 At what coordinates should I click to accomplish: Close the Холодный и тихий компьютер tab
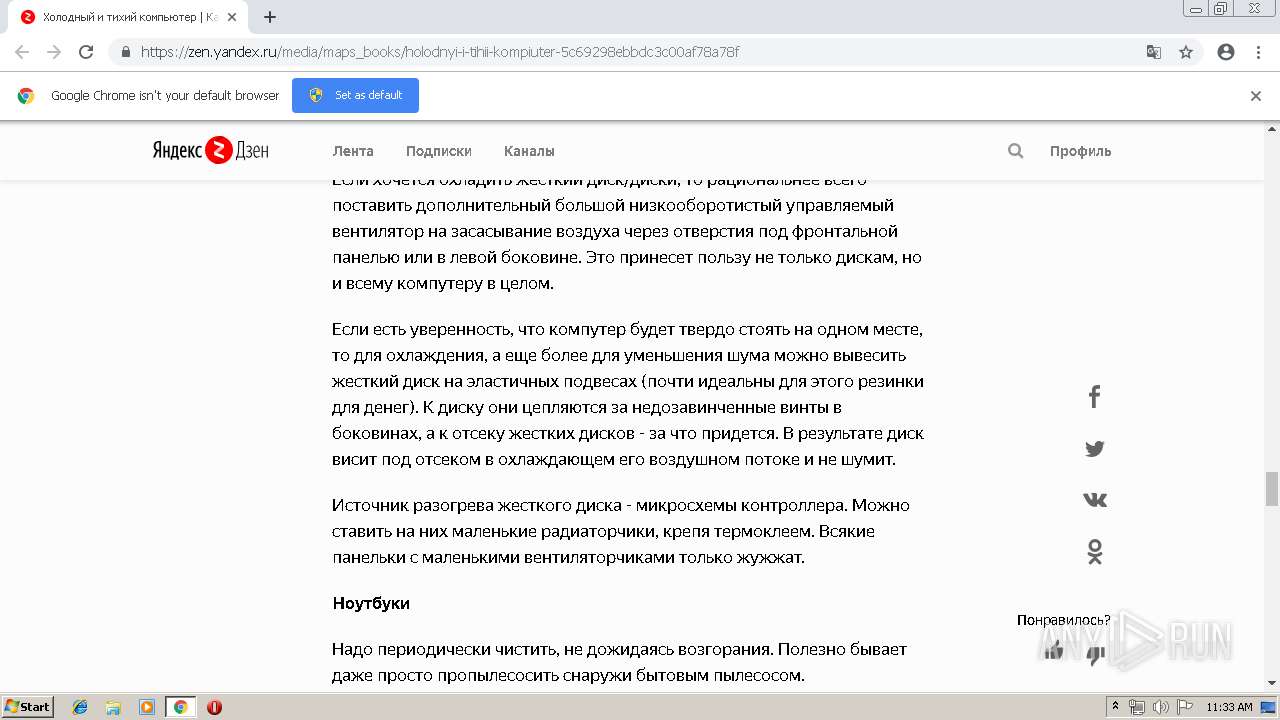pos(231,17)
